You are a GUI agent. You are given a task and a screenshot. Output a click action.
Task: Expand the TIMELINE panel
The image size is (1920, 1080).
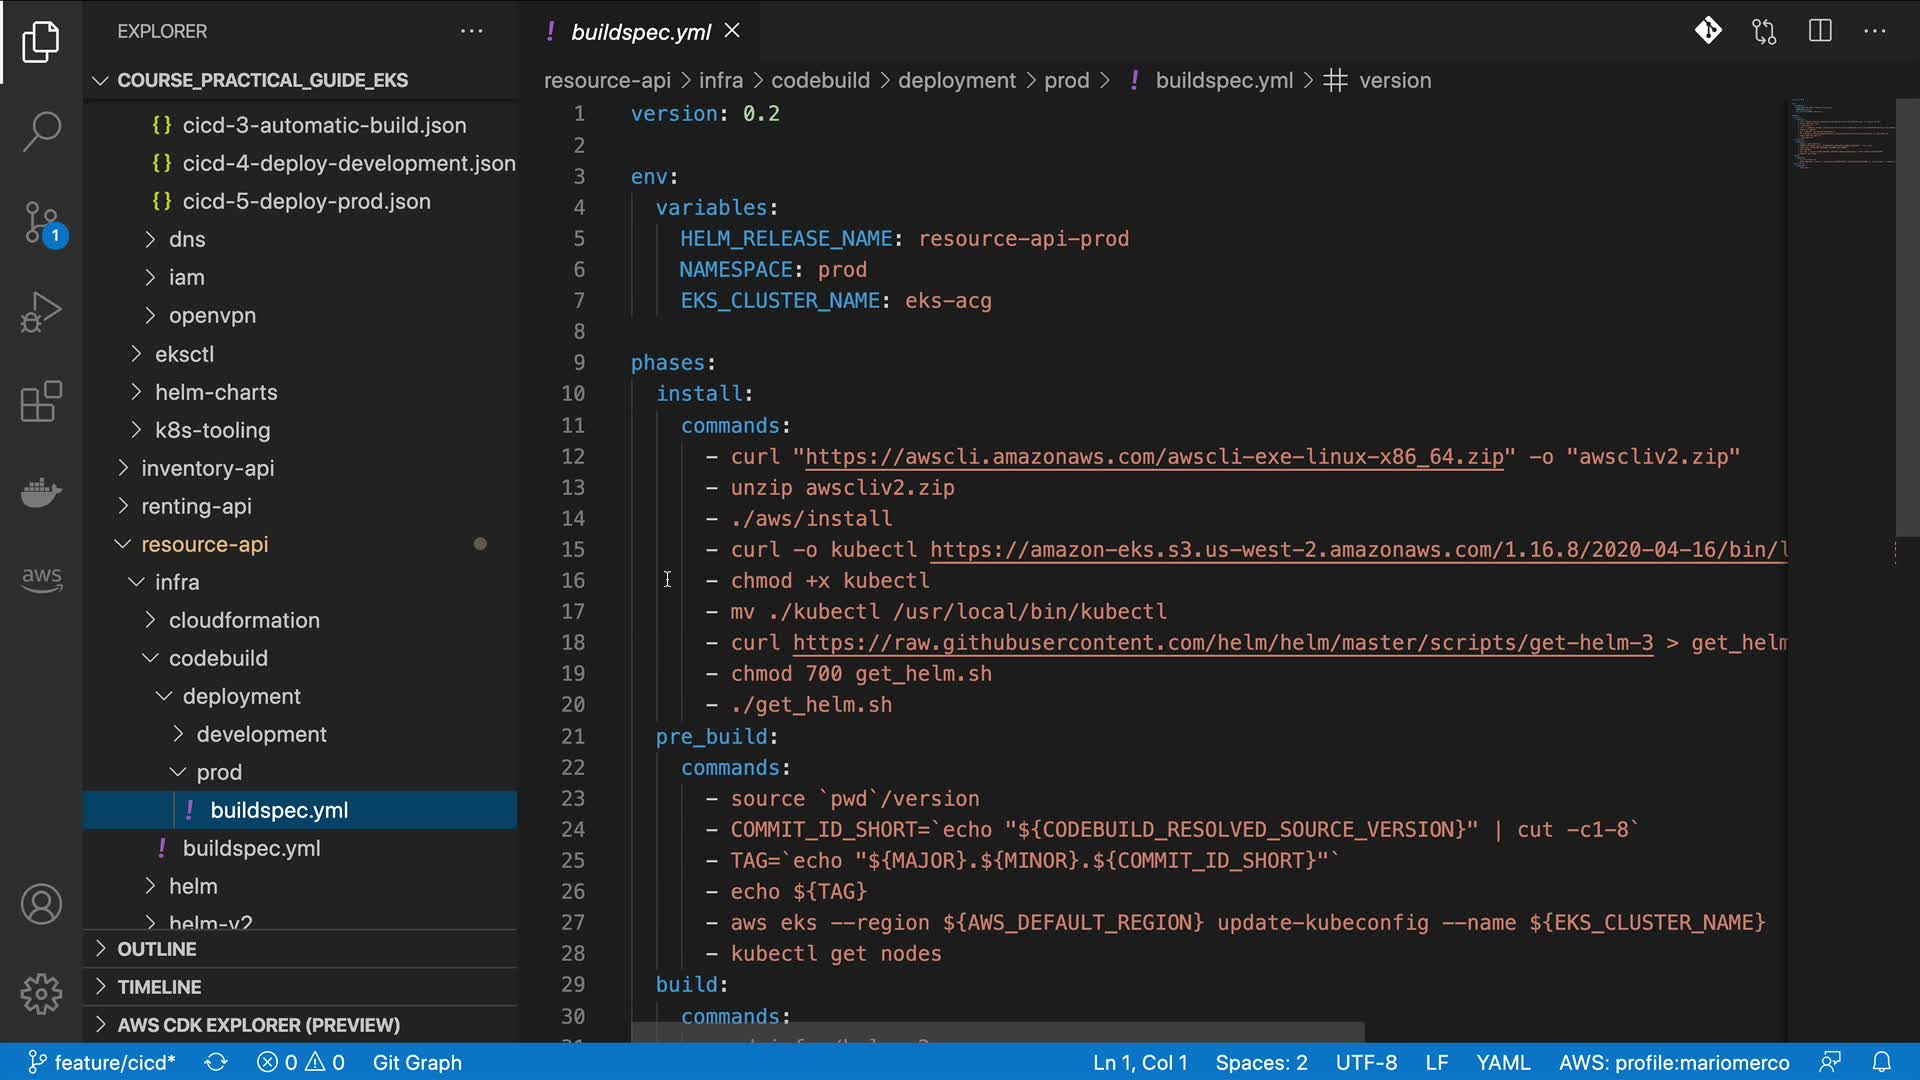(158, 987)
